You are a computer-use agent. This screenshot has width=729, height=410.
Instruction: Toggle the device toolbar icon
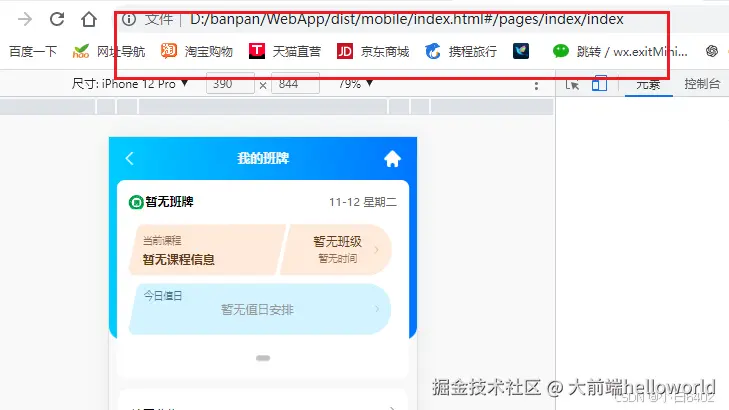pos(599,84)
